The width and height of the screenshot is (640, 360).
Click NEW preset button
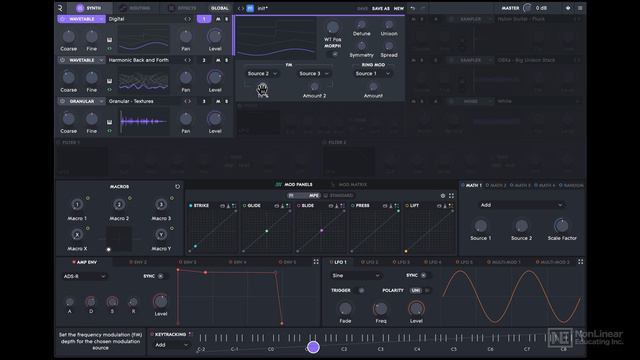tap(399, 8)
